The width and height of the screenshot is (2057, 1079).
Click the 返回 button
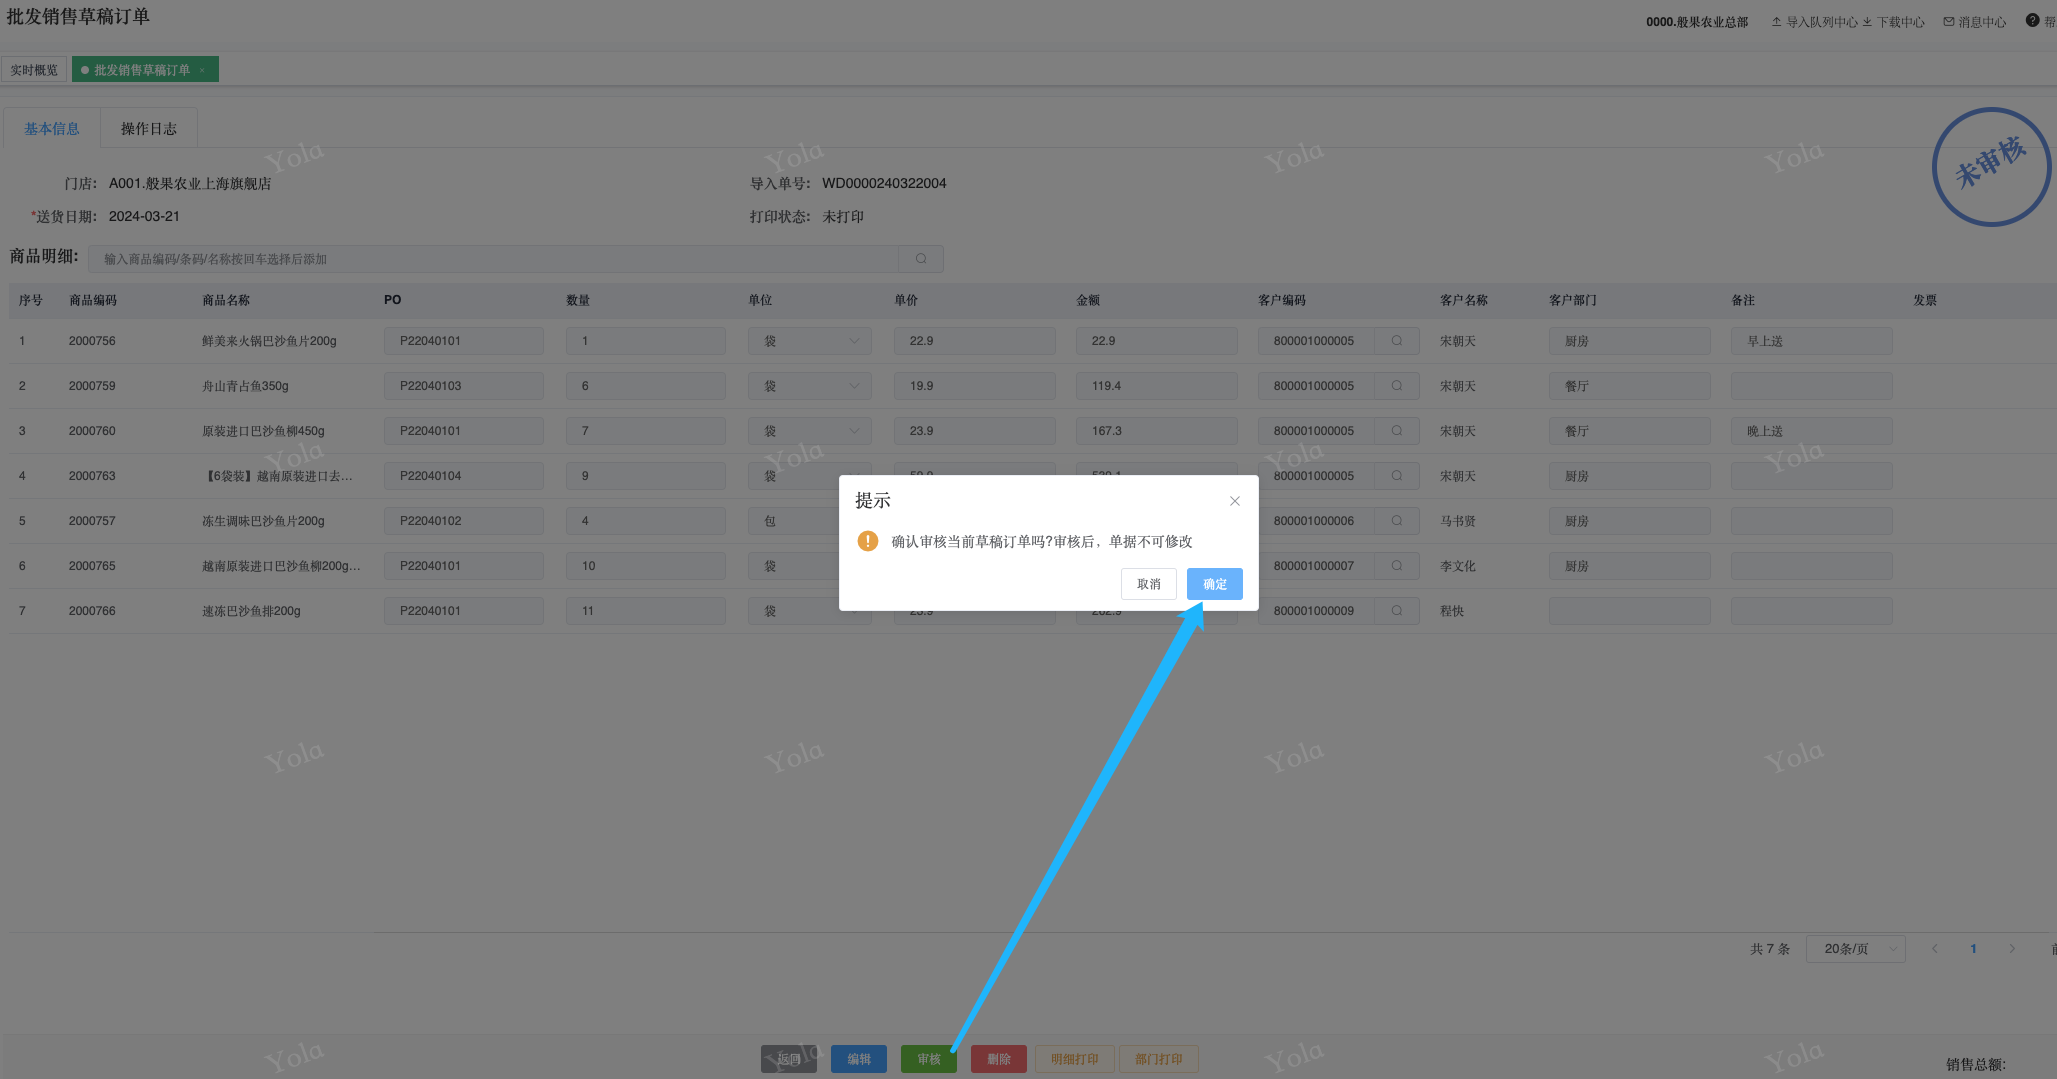[x=789, y=1059]
